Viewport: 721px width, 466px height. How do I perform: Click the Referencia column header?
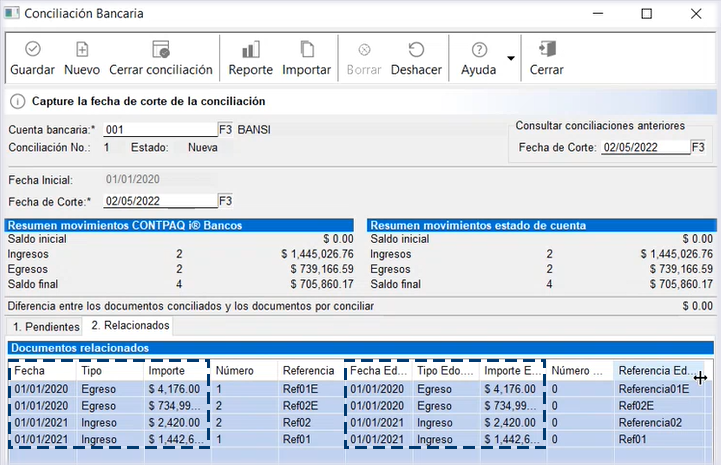[x=311, y=371]
